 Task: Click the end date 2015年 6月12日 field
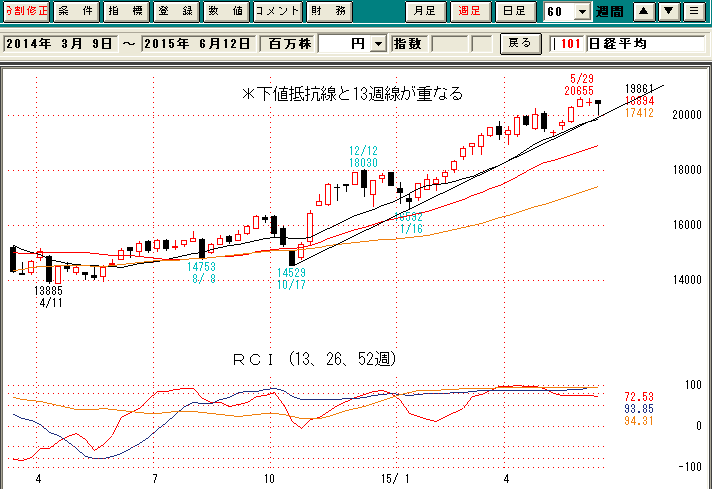[196, 44]
